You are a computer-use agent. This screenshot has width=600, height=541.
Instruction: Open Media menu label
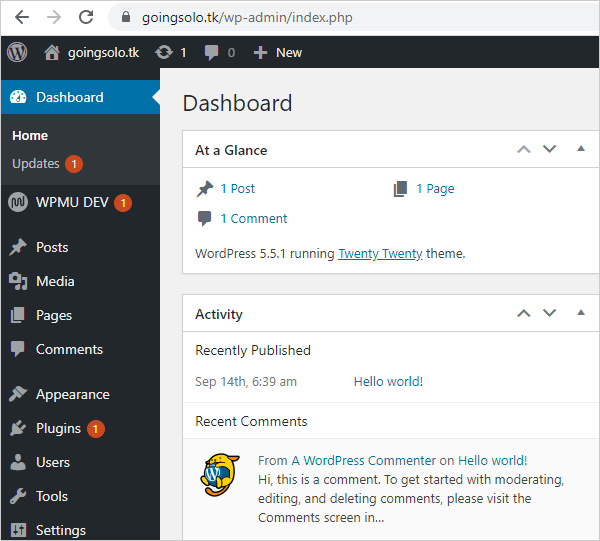click(55, 281)
